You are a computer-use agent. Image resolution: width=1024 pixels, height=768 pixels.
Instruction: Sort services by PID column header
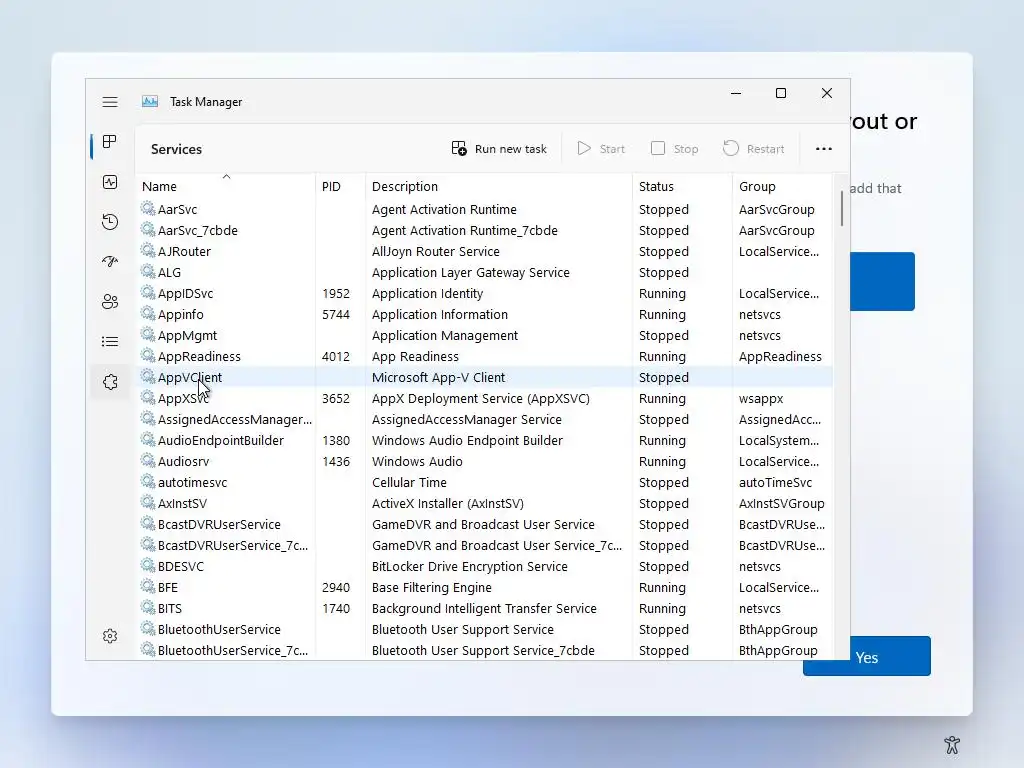click(x=340, y=186)
